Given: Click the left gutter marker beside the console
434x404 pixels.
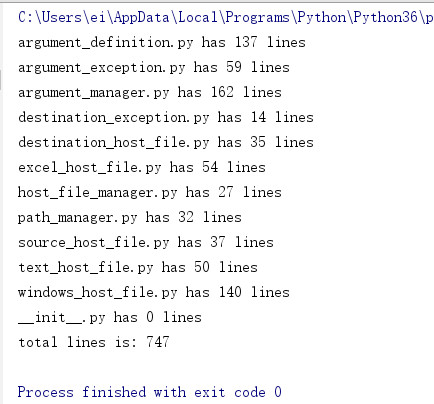Looking at the screenshot, I should (1, 80).
